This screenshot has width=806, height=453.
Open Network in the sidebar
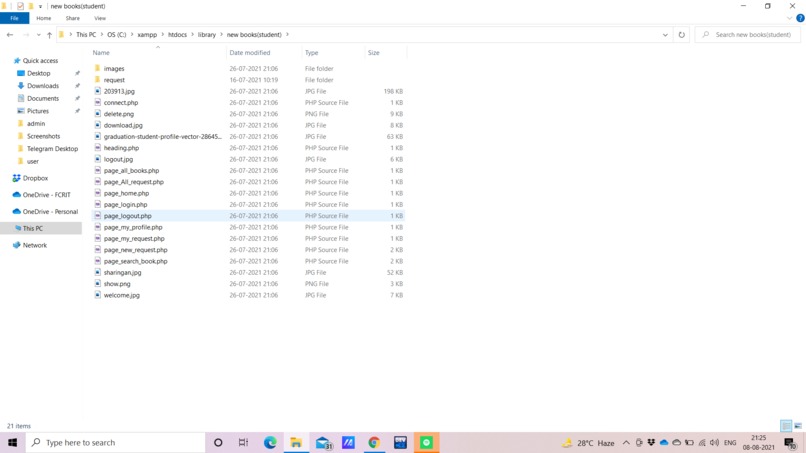coord(34,245)
